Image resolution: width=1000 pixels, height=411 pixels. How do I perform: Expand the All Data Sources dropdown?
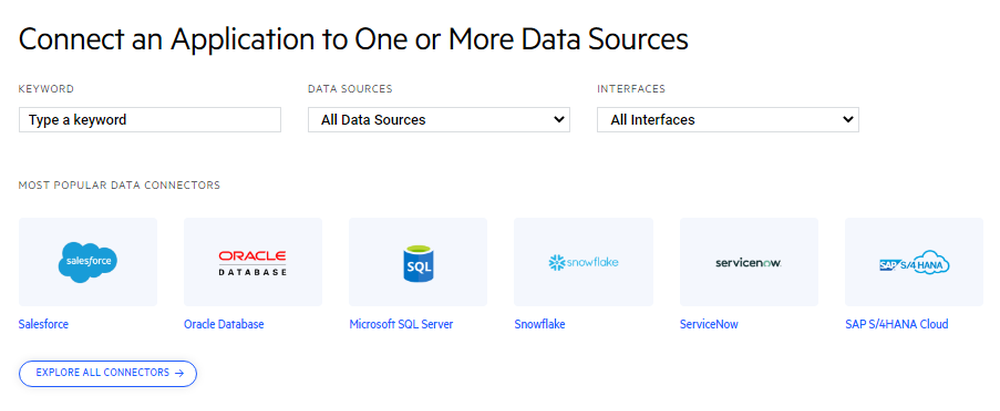click(x=439, y=120)
